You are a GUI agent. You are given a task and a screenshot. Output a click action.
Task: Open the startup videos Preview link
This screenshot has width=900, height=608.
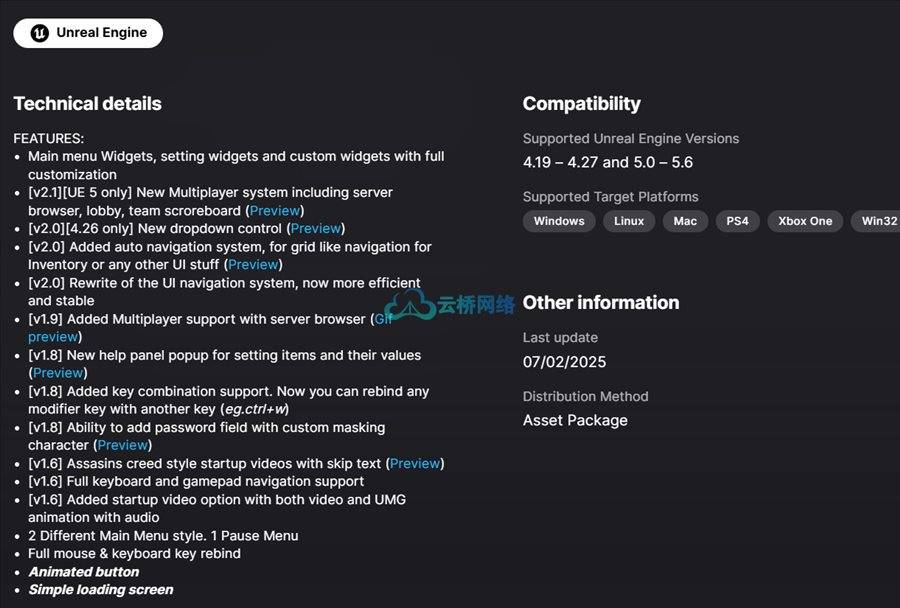tap(415, 463)
